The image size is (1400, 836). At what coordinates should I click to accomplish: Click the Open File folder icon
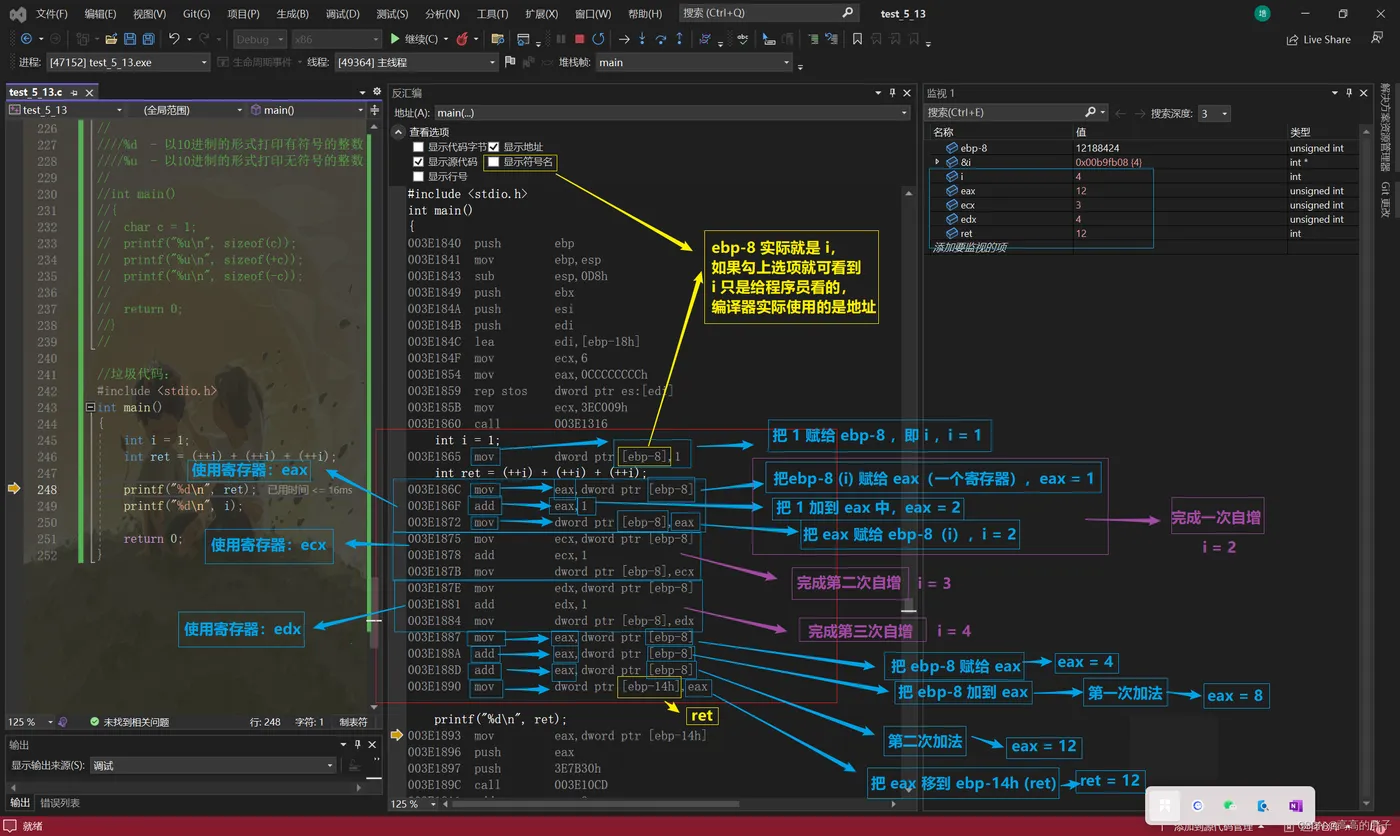111,39
